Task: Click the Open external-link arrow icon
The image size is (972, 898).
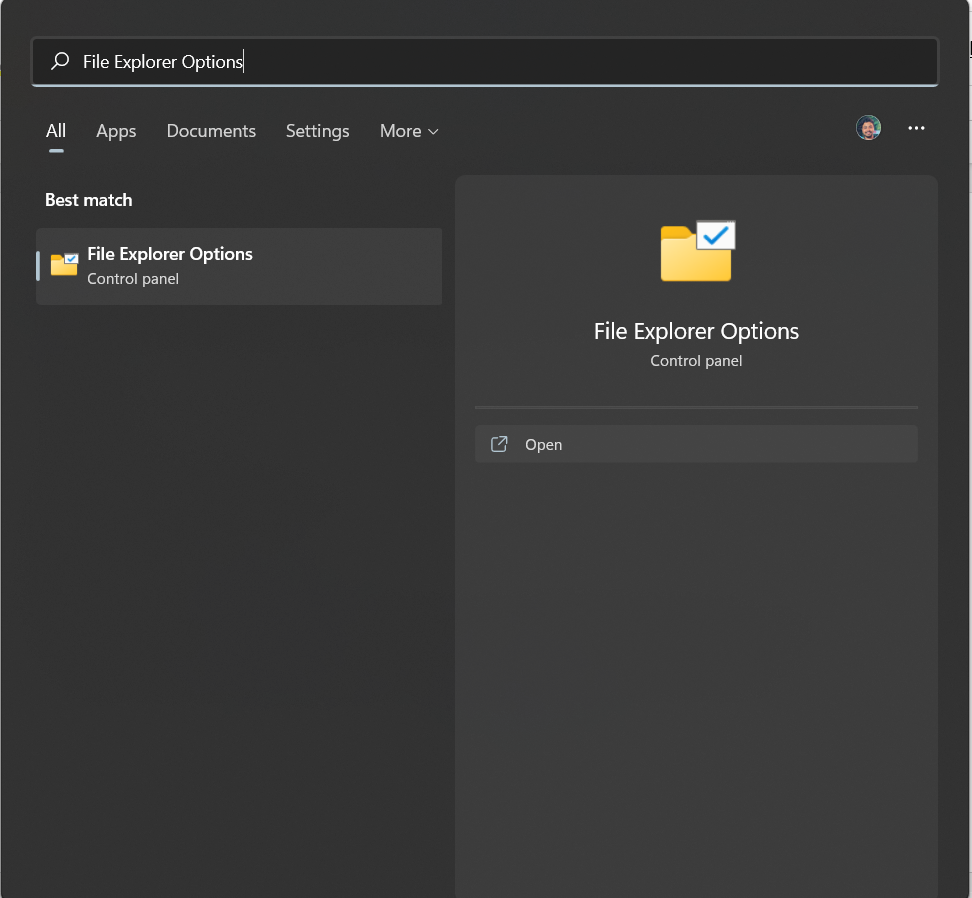Action: (499, 444)
